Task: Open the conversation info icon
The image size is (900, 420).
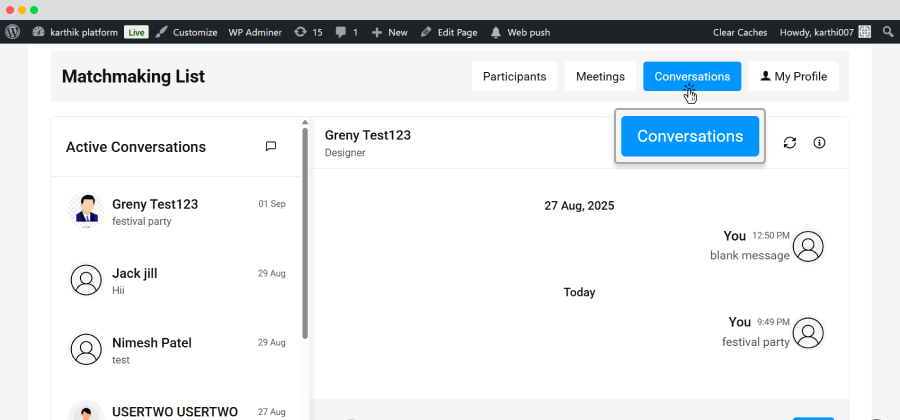Action: pos(820,143)
